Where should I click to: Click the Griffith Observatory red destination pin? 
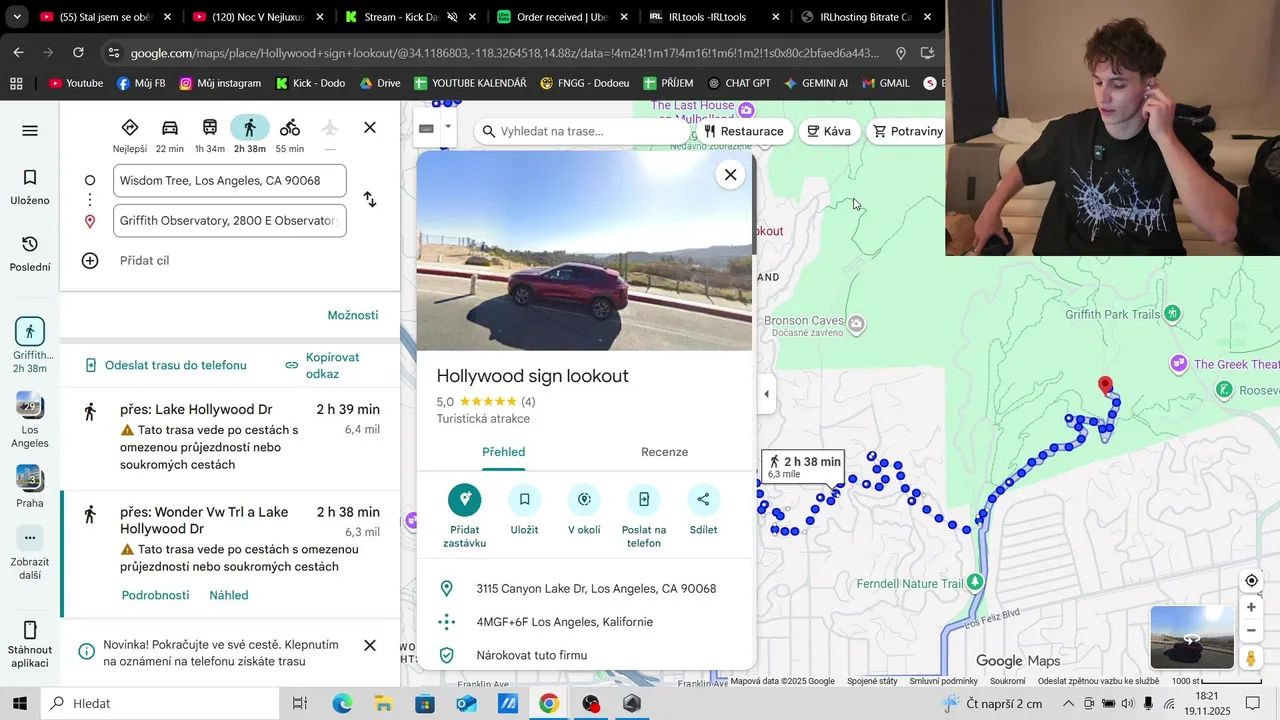(x=1105, y=386)
